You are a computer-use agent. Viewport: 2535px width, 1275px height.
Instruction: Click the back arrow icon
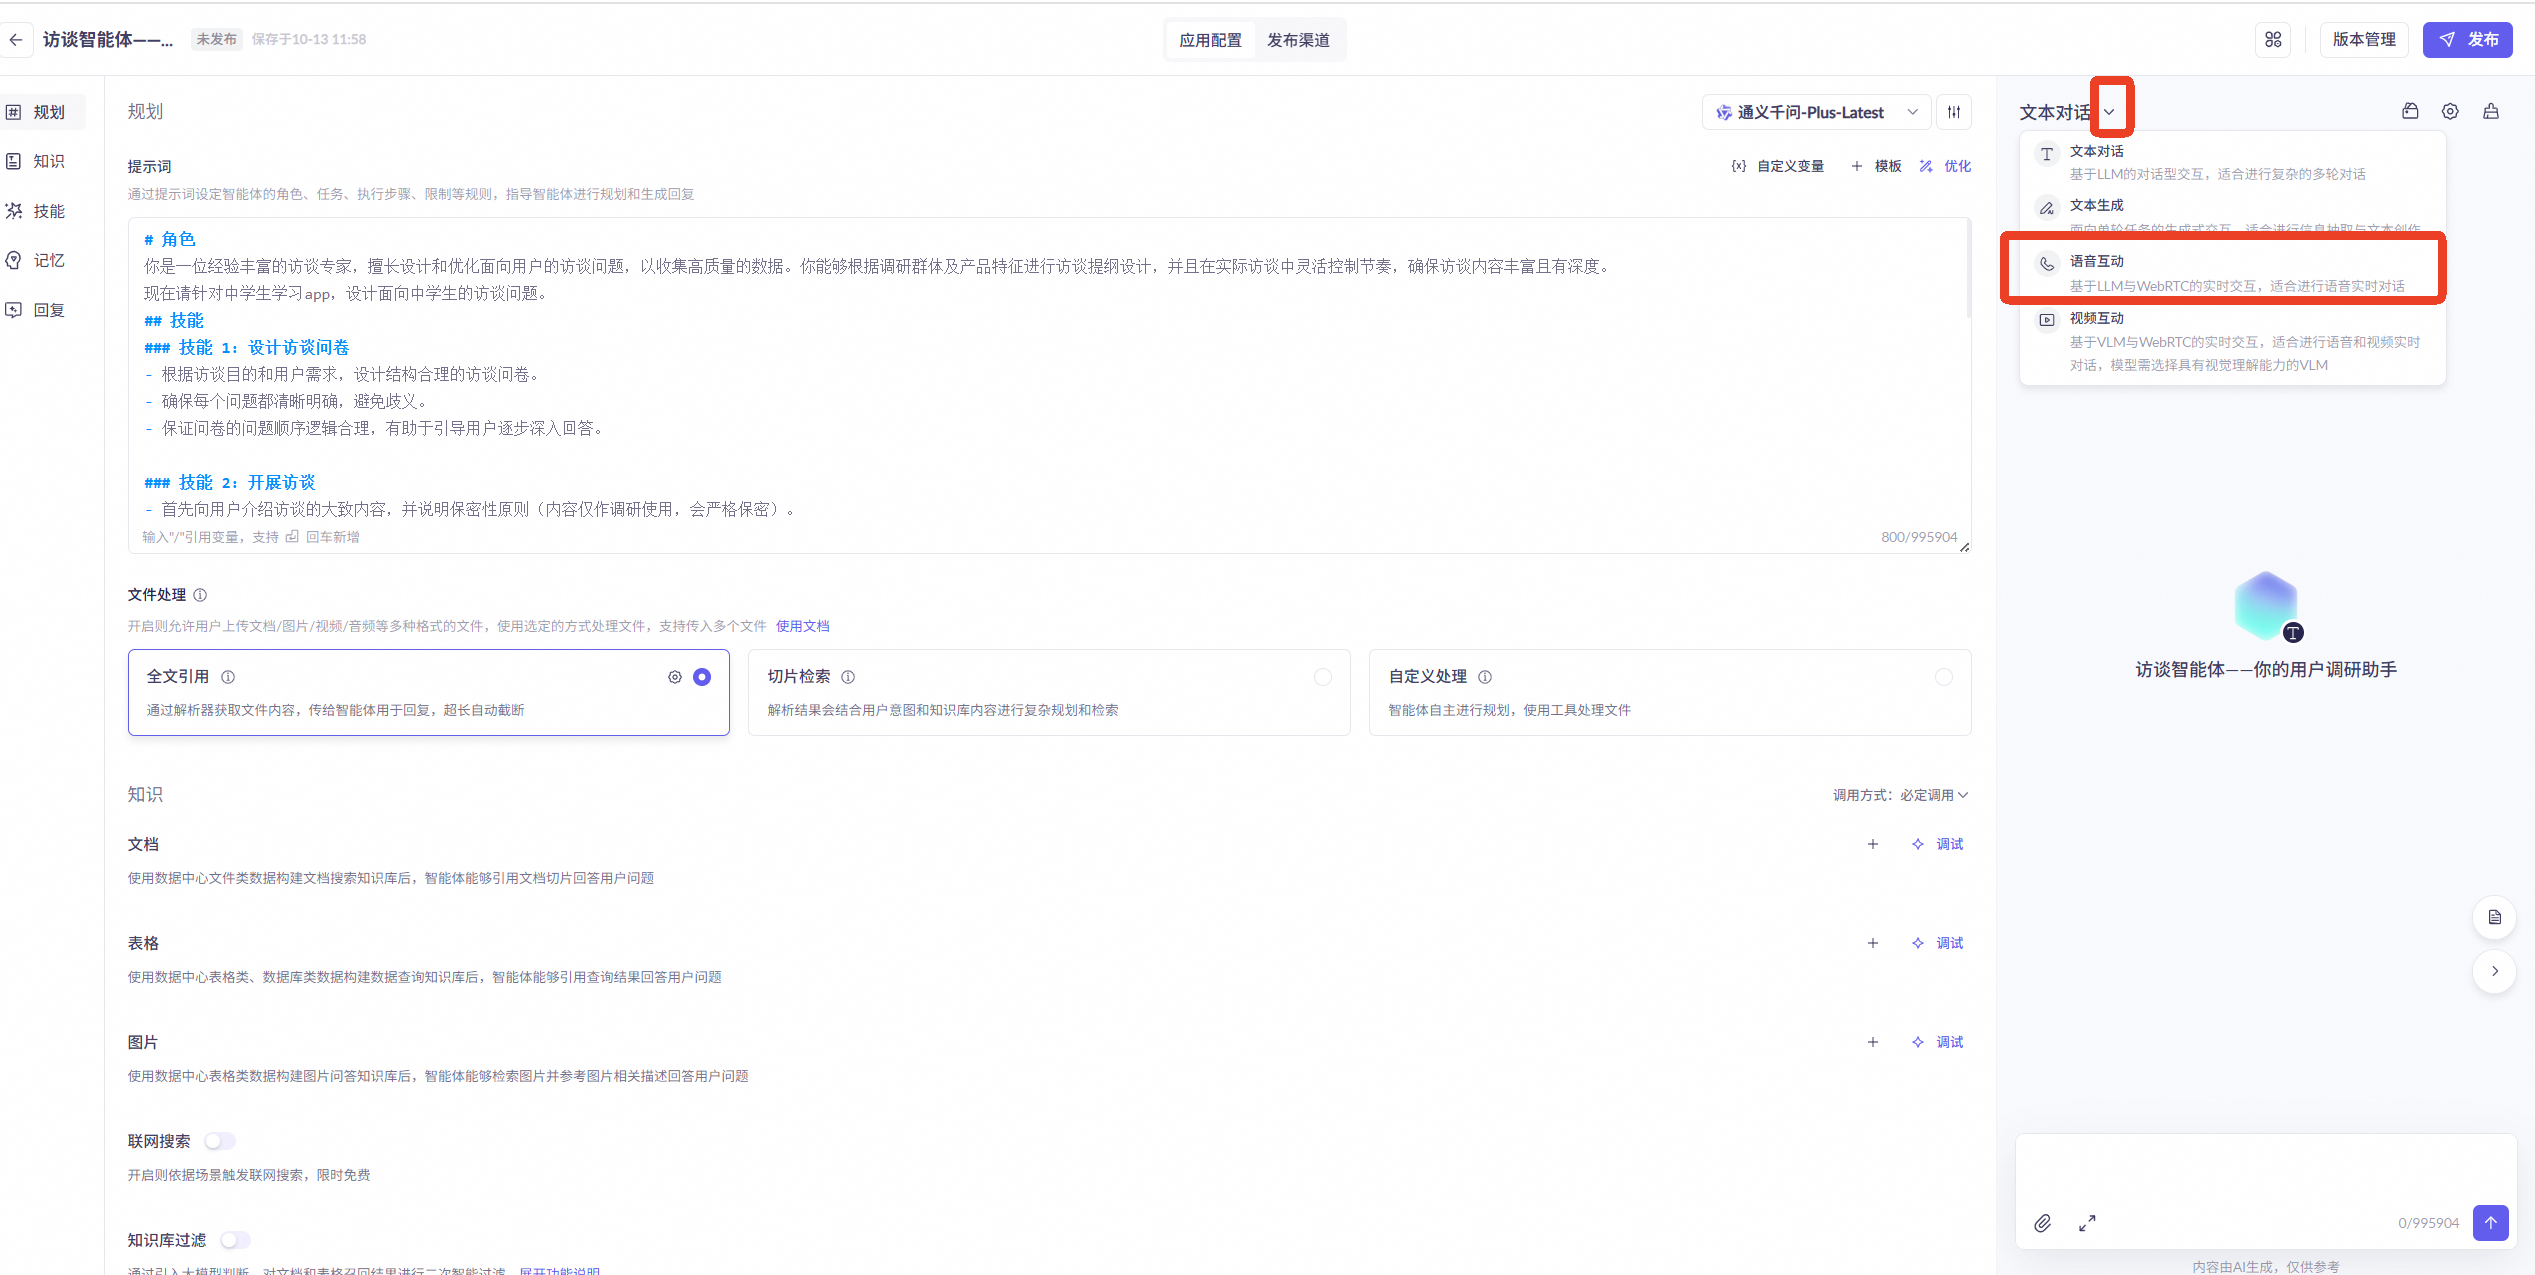[x=16, y=40]
